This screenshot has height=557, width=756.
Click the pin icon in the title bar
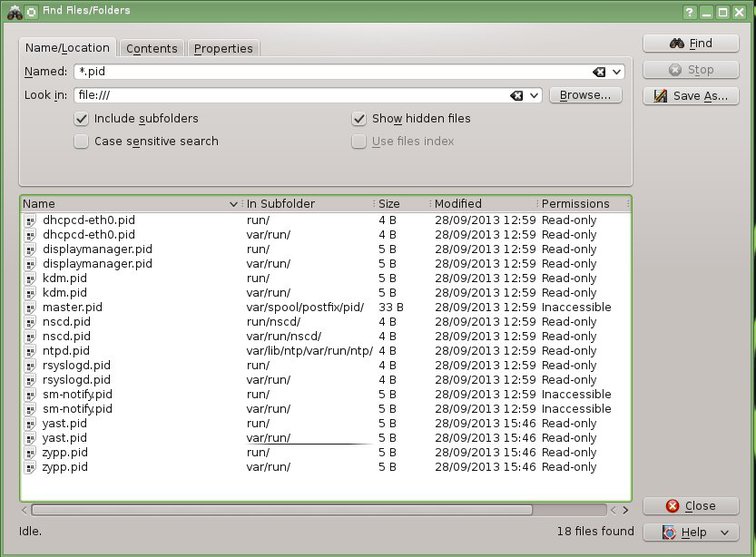pos(32,11)
